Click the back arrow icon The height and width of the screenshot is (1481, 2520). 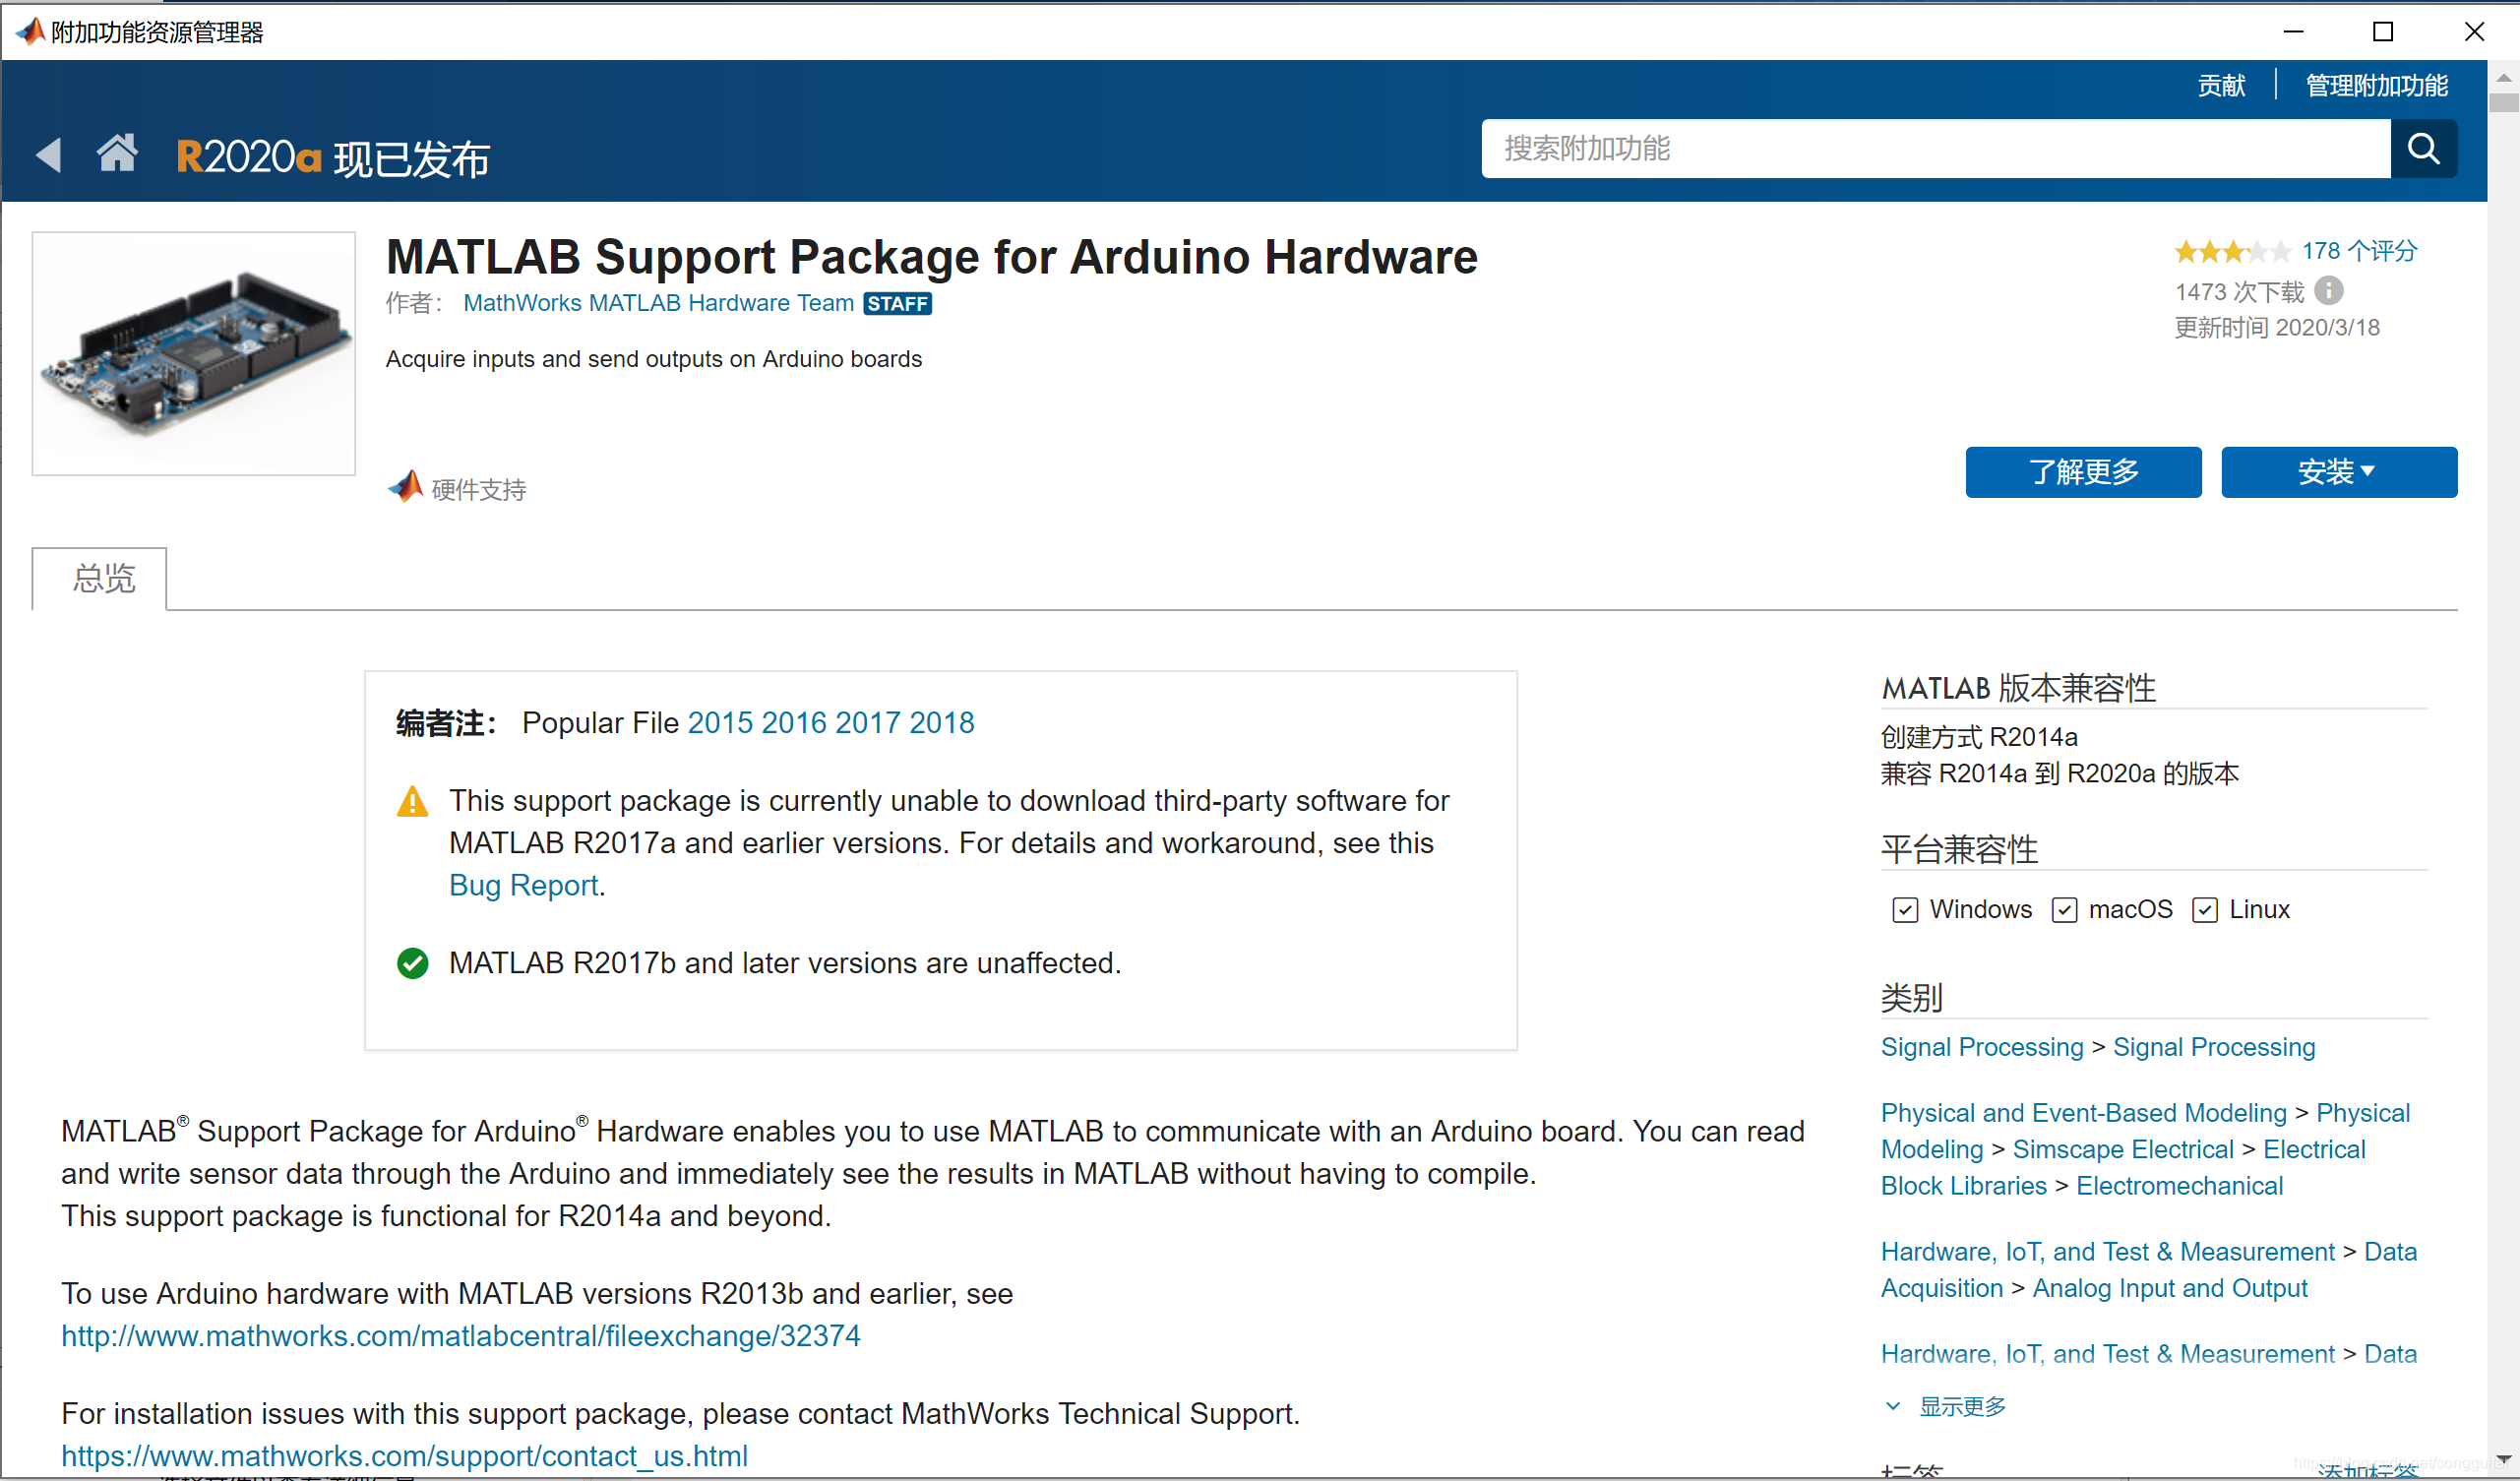(x=48, y=155)
